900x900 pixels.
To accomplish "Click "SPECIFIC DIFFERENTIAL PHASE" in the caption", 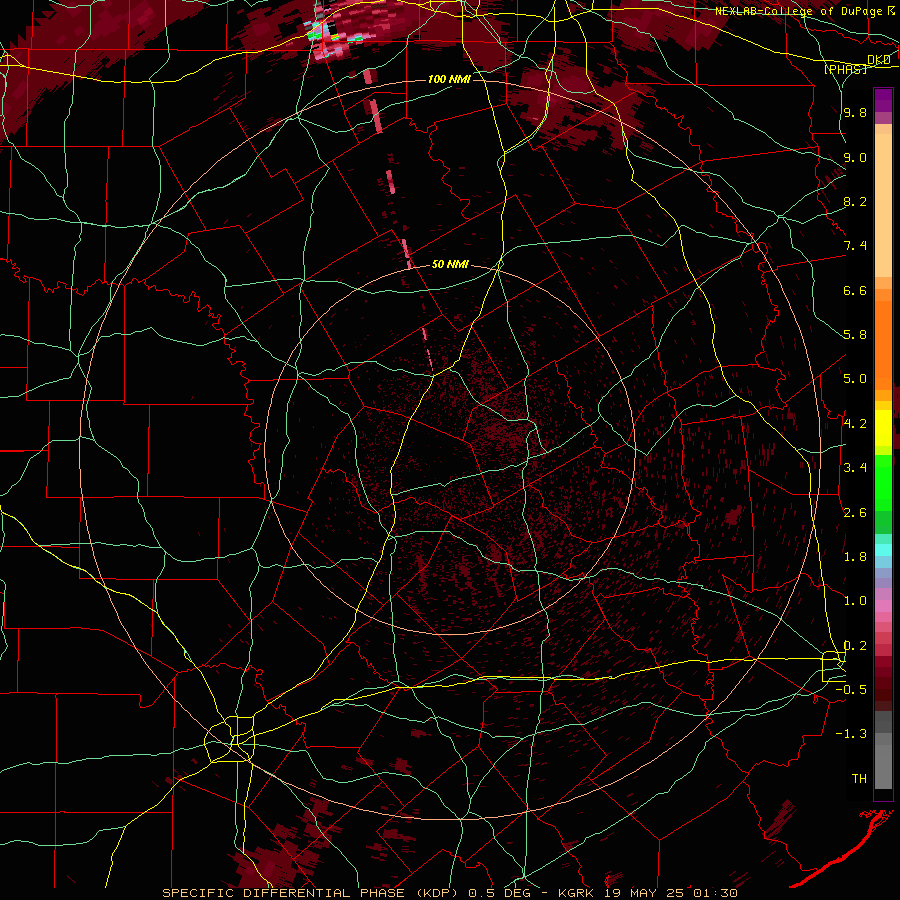I will pos(284,893).
